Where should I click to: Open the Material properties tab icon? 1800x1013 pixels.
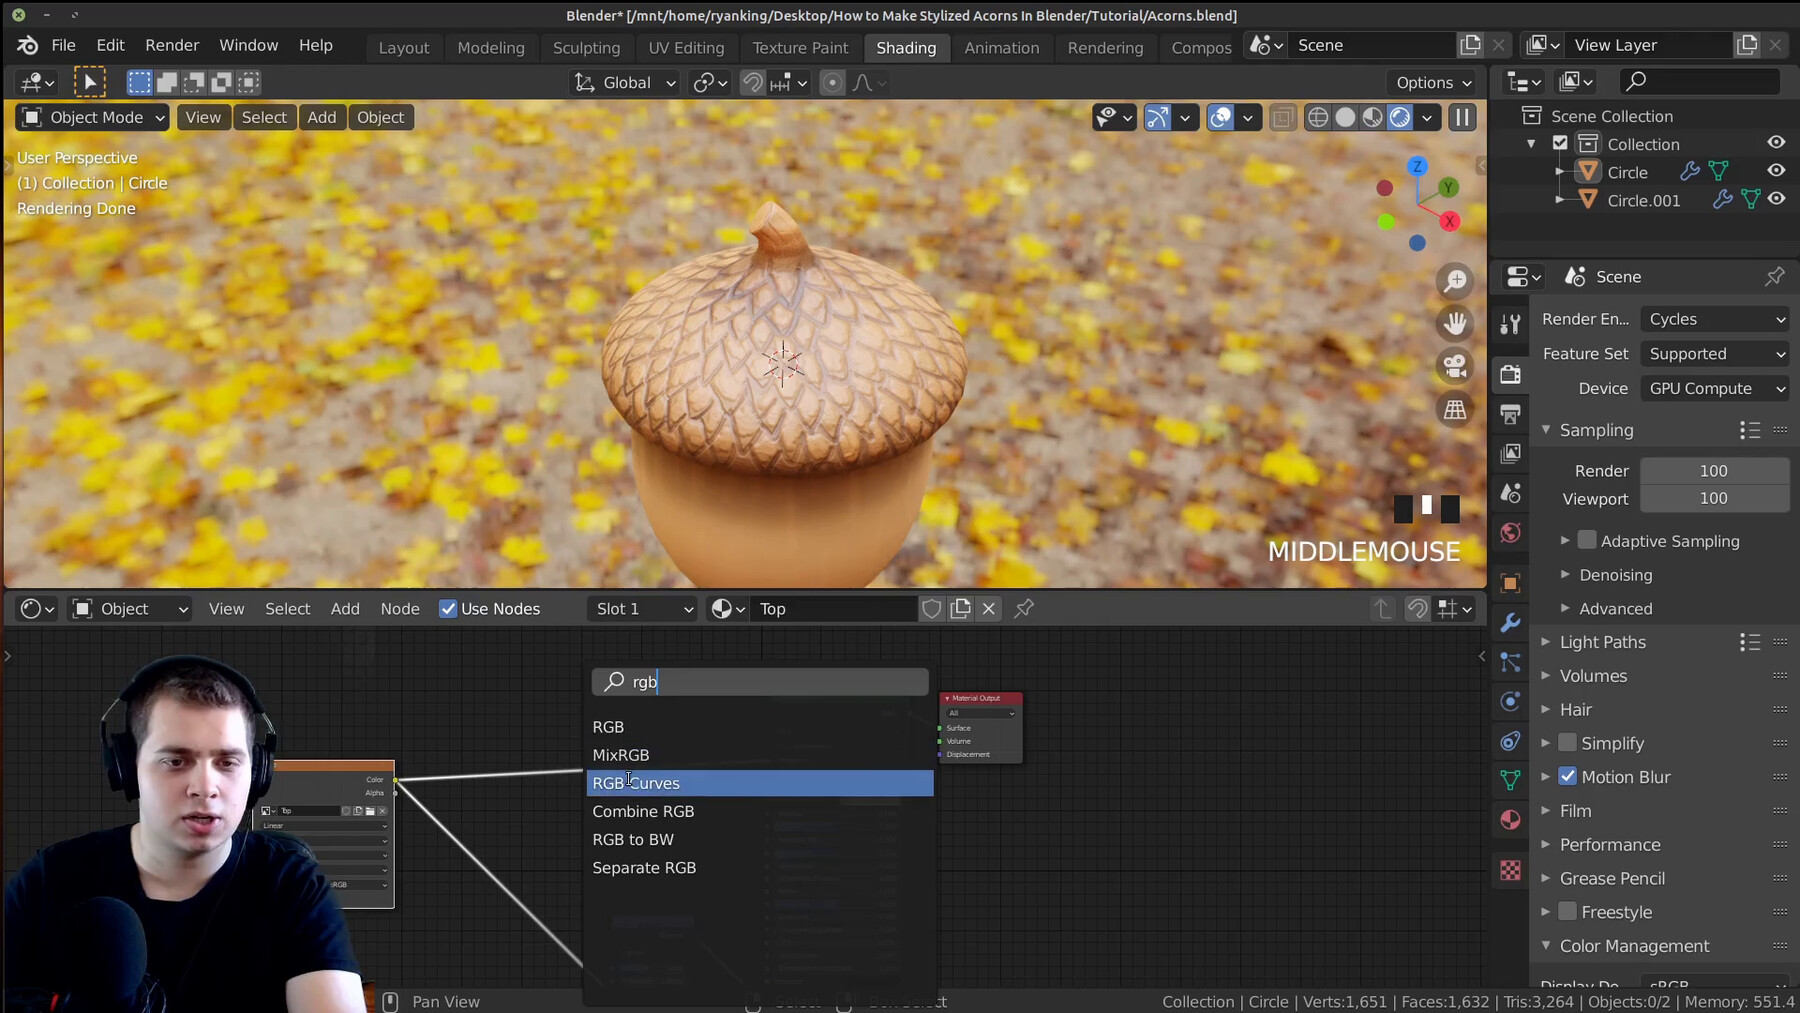tap(1510, 820)
